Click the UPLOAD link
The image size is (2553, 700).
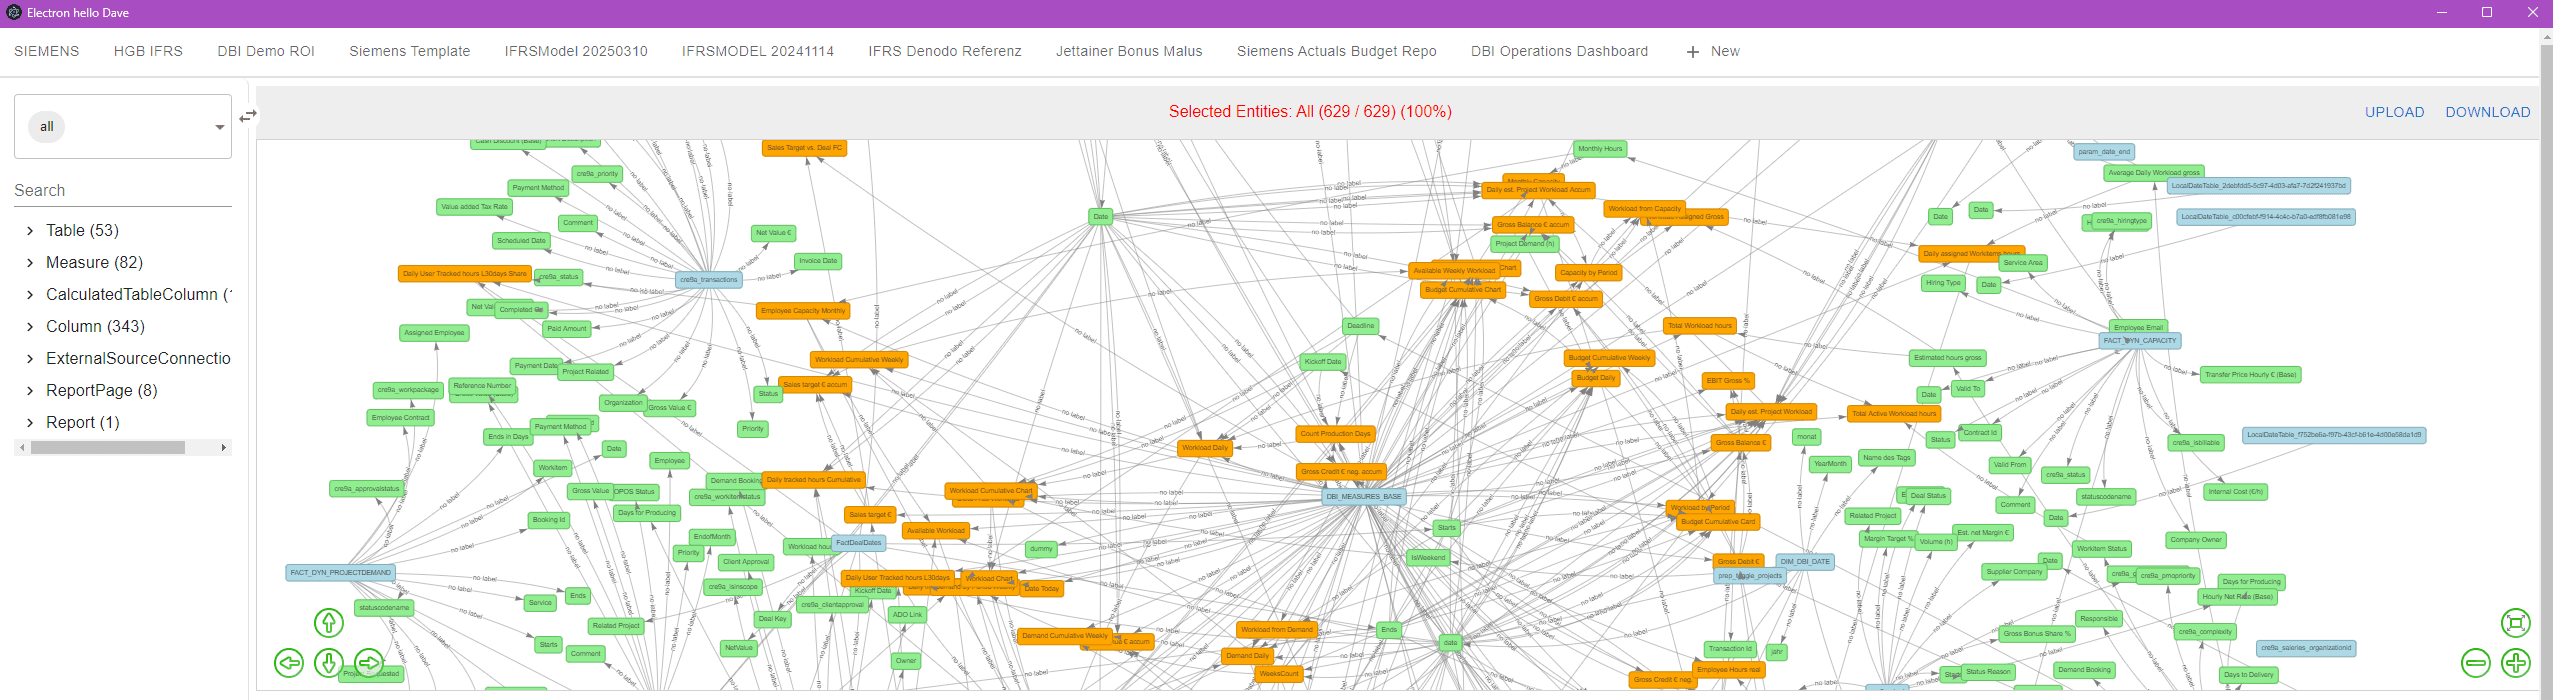coord(2394,112)
